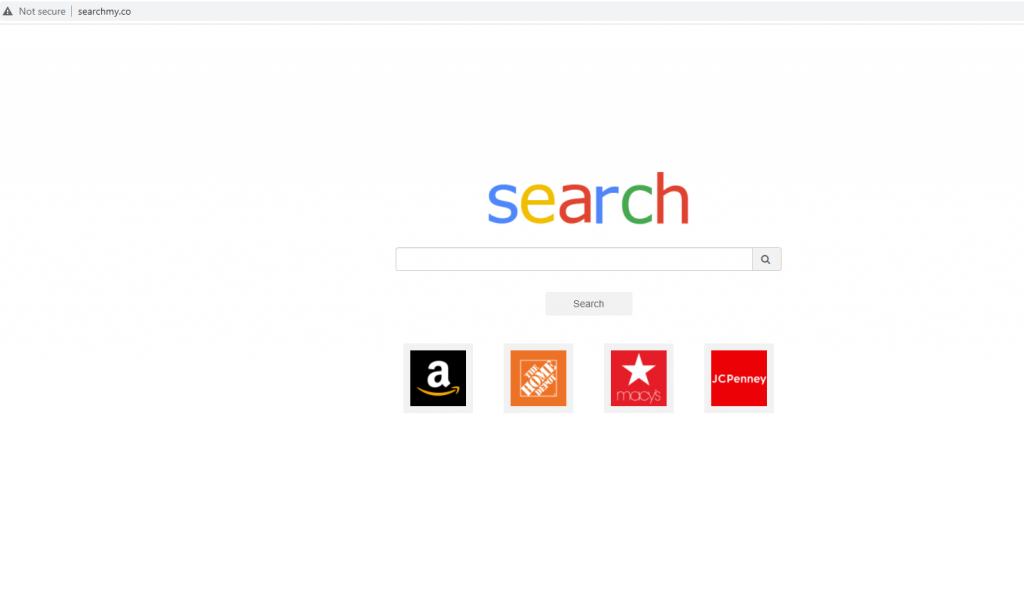This screenshot has width=1024, height=613.
Task: Select the searchmy.co URL text
Action: (104, 11)
